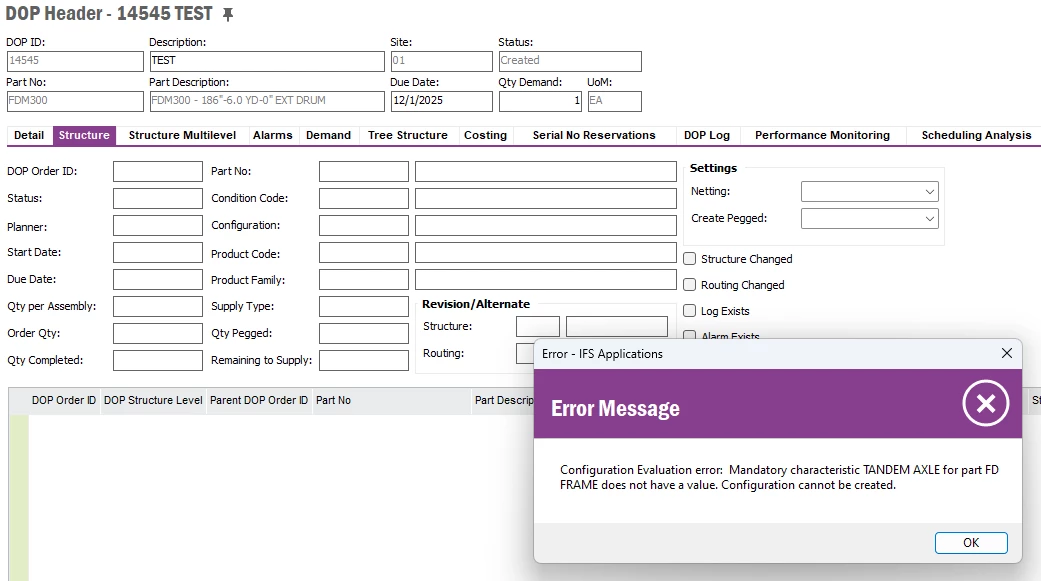Click the Order Qty input field
Viewport: 1041px width, 581px height.
tap(158, 333)
